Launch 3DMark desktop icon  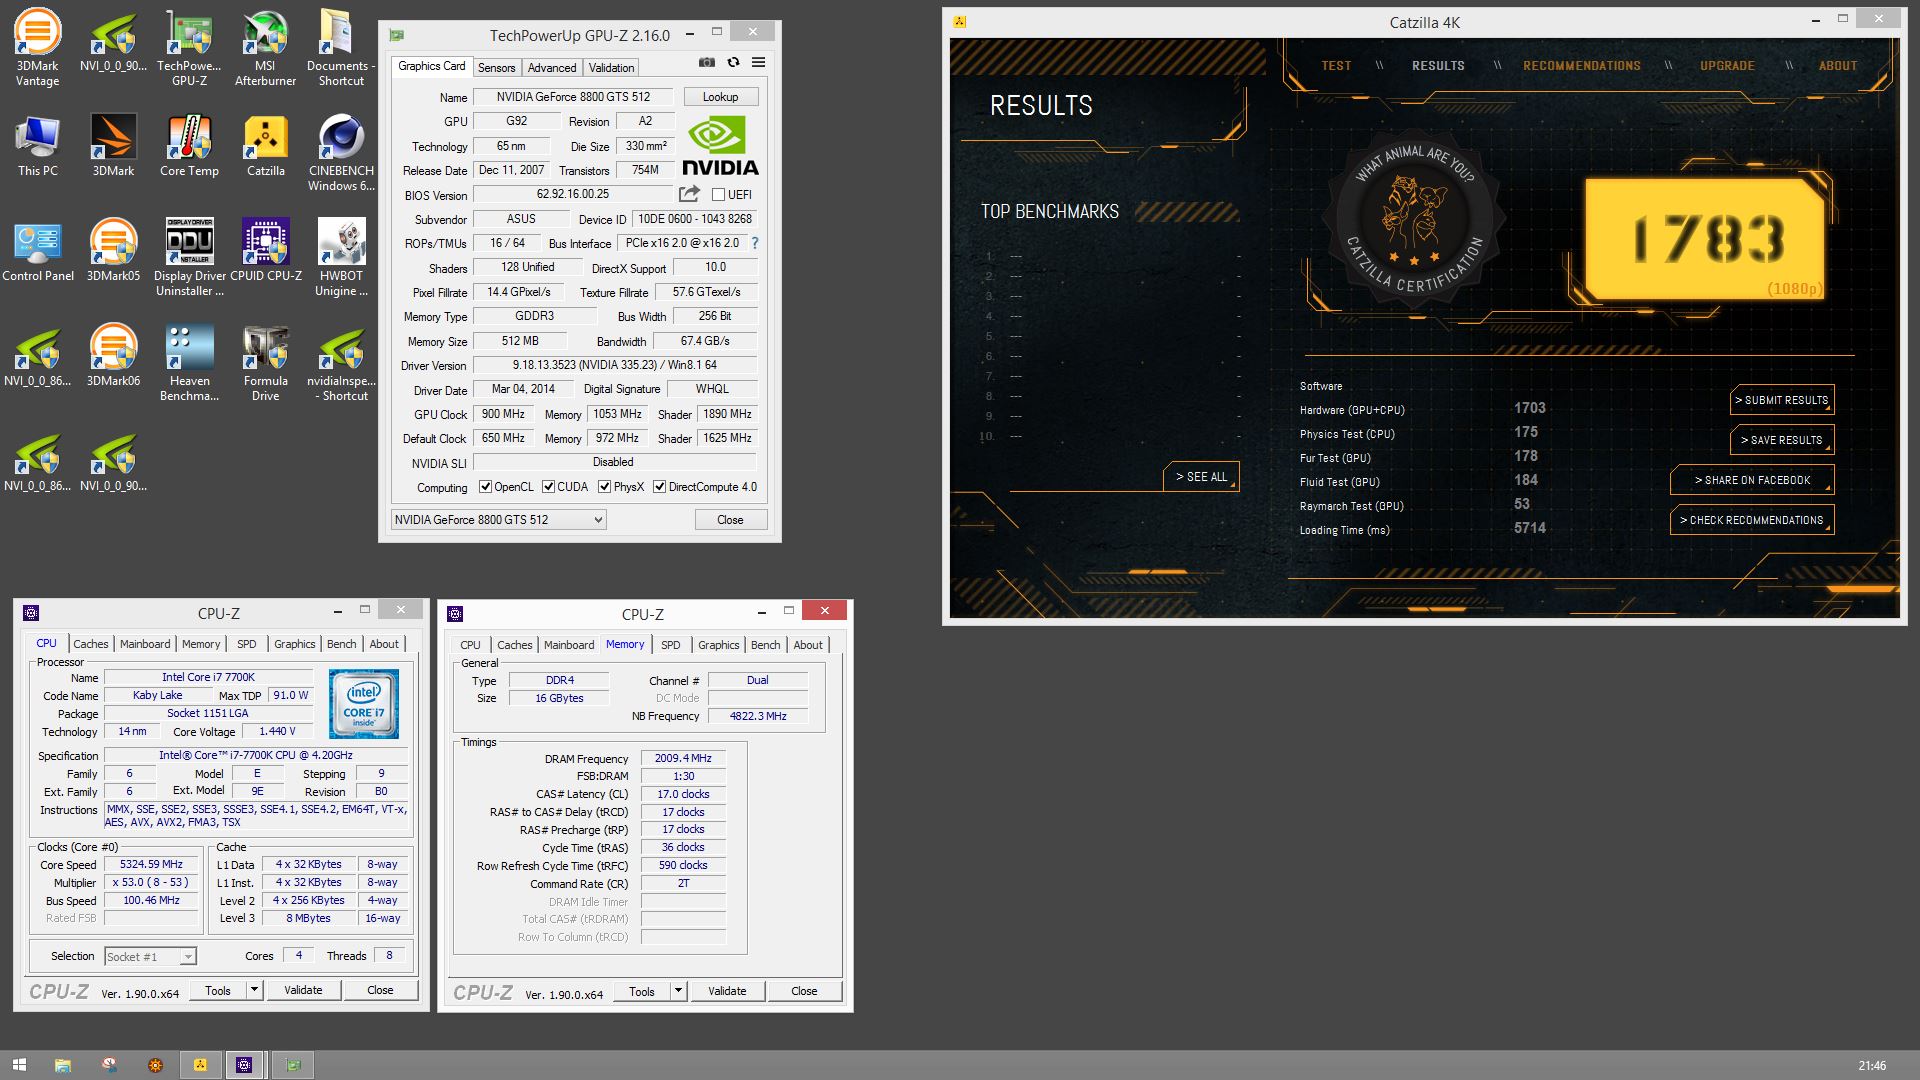coord(113,145)
